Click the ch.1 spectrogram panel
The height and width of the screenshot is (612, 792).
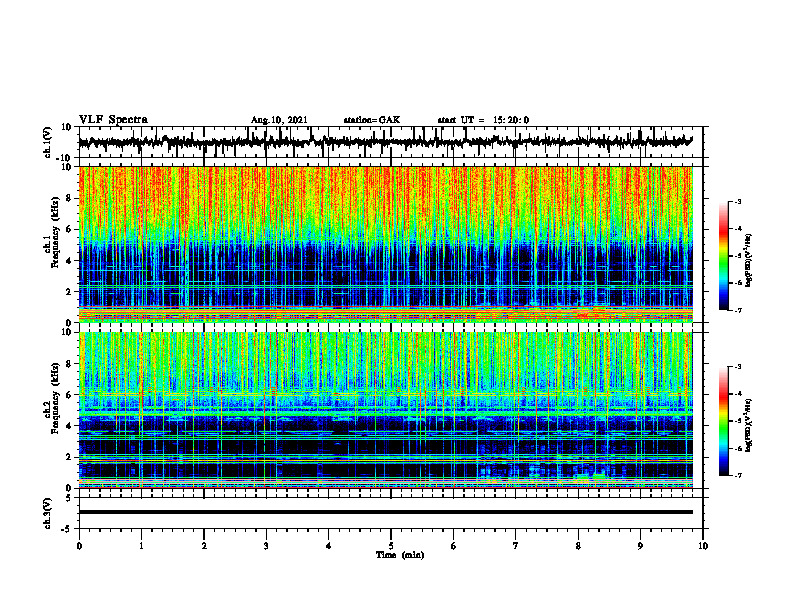pos(385,244)
